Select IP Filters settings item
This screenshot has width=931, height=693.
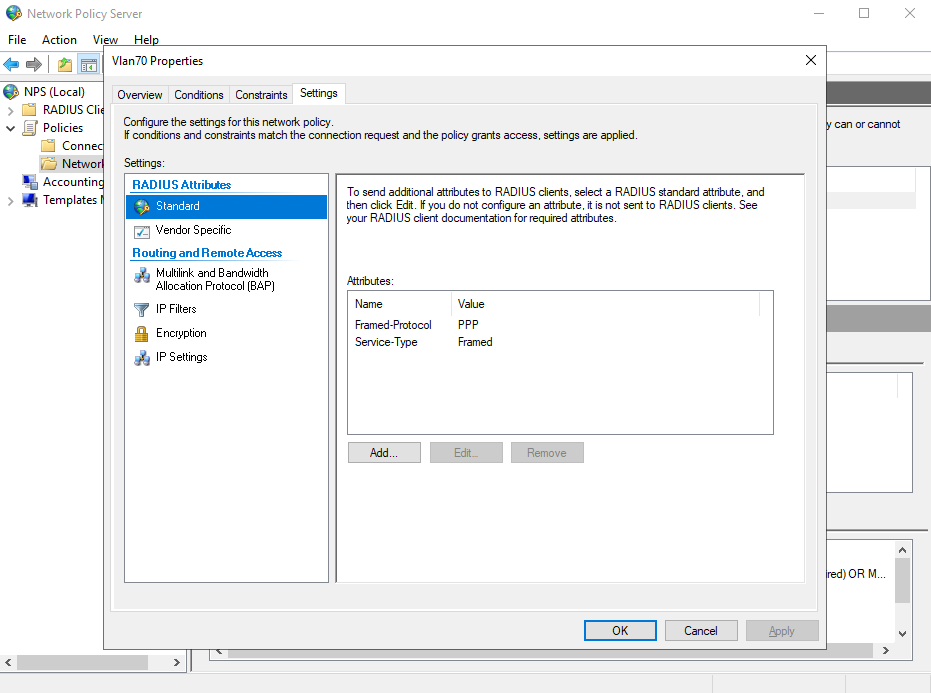(x=226, y=309)
